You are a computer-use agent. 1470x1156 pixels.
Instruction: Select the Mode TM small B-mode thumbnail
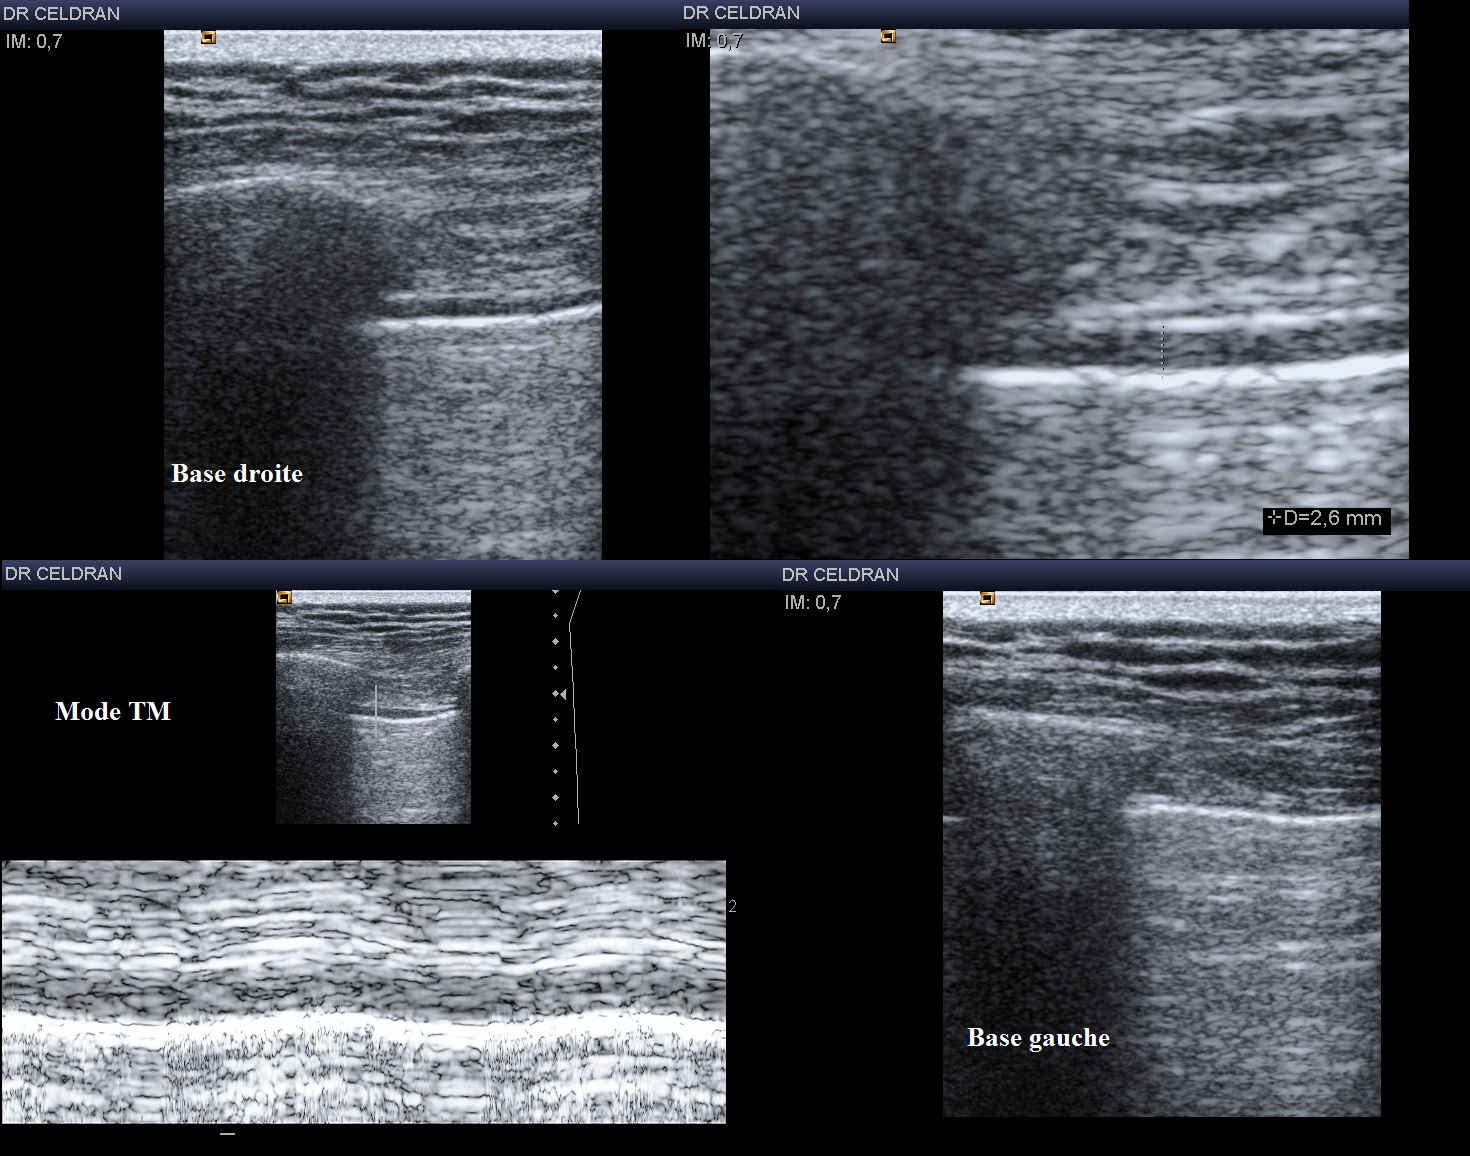click(x=373, y=707)
